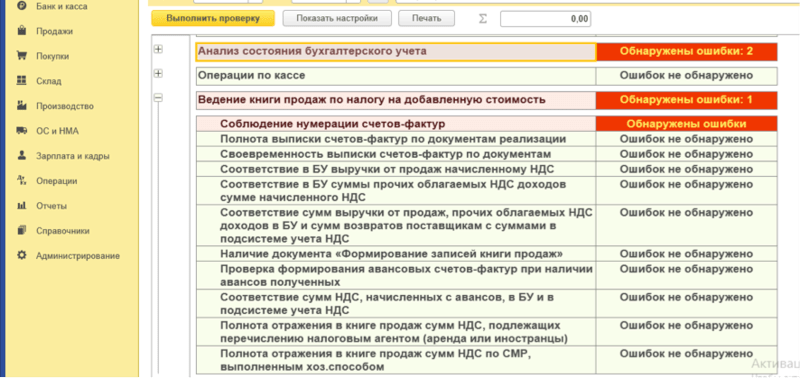The height and width of the screenshot is (378, 800).
Task: Select Соответствие сумм выручки от продаж row
Action: [x=396, y=225]
